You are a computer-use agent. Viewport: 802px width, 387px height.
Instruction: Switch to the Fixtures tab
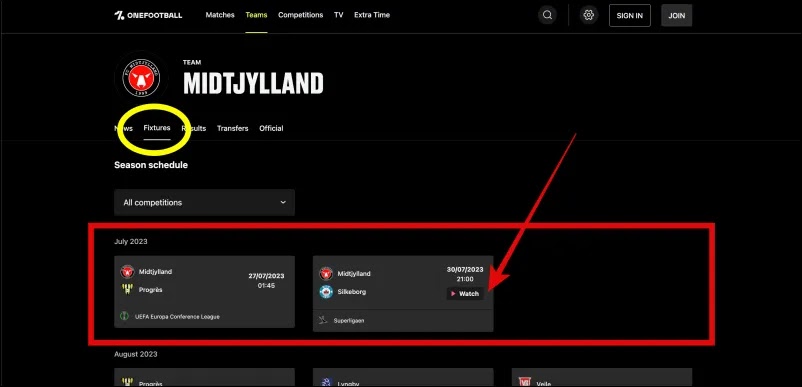pyautogui.click(x=157, y=128)
